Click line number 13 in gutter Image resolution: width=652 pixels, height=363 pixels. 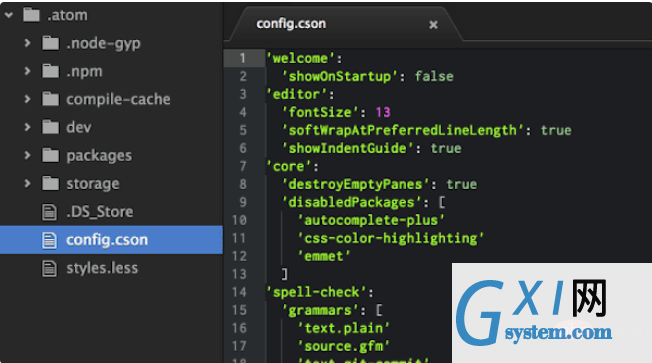pos(239,274)
